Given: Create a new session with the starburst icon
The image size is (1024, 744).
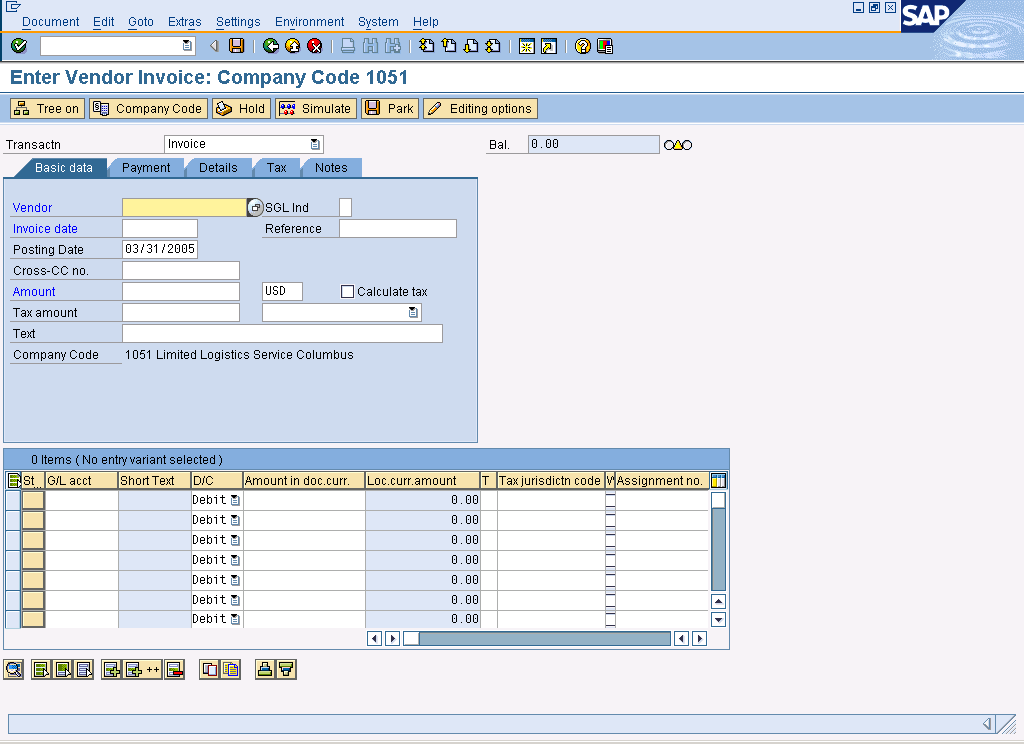Looking at the screenshot, I should 526,46.
